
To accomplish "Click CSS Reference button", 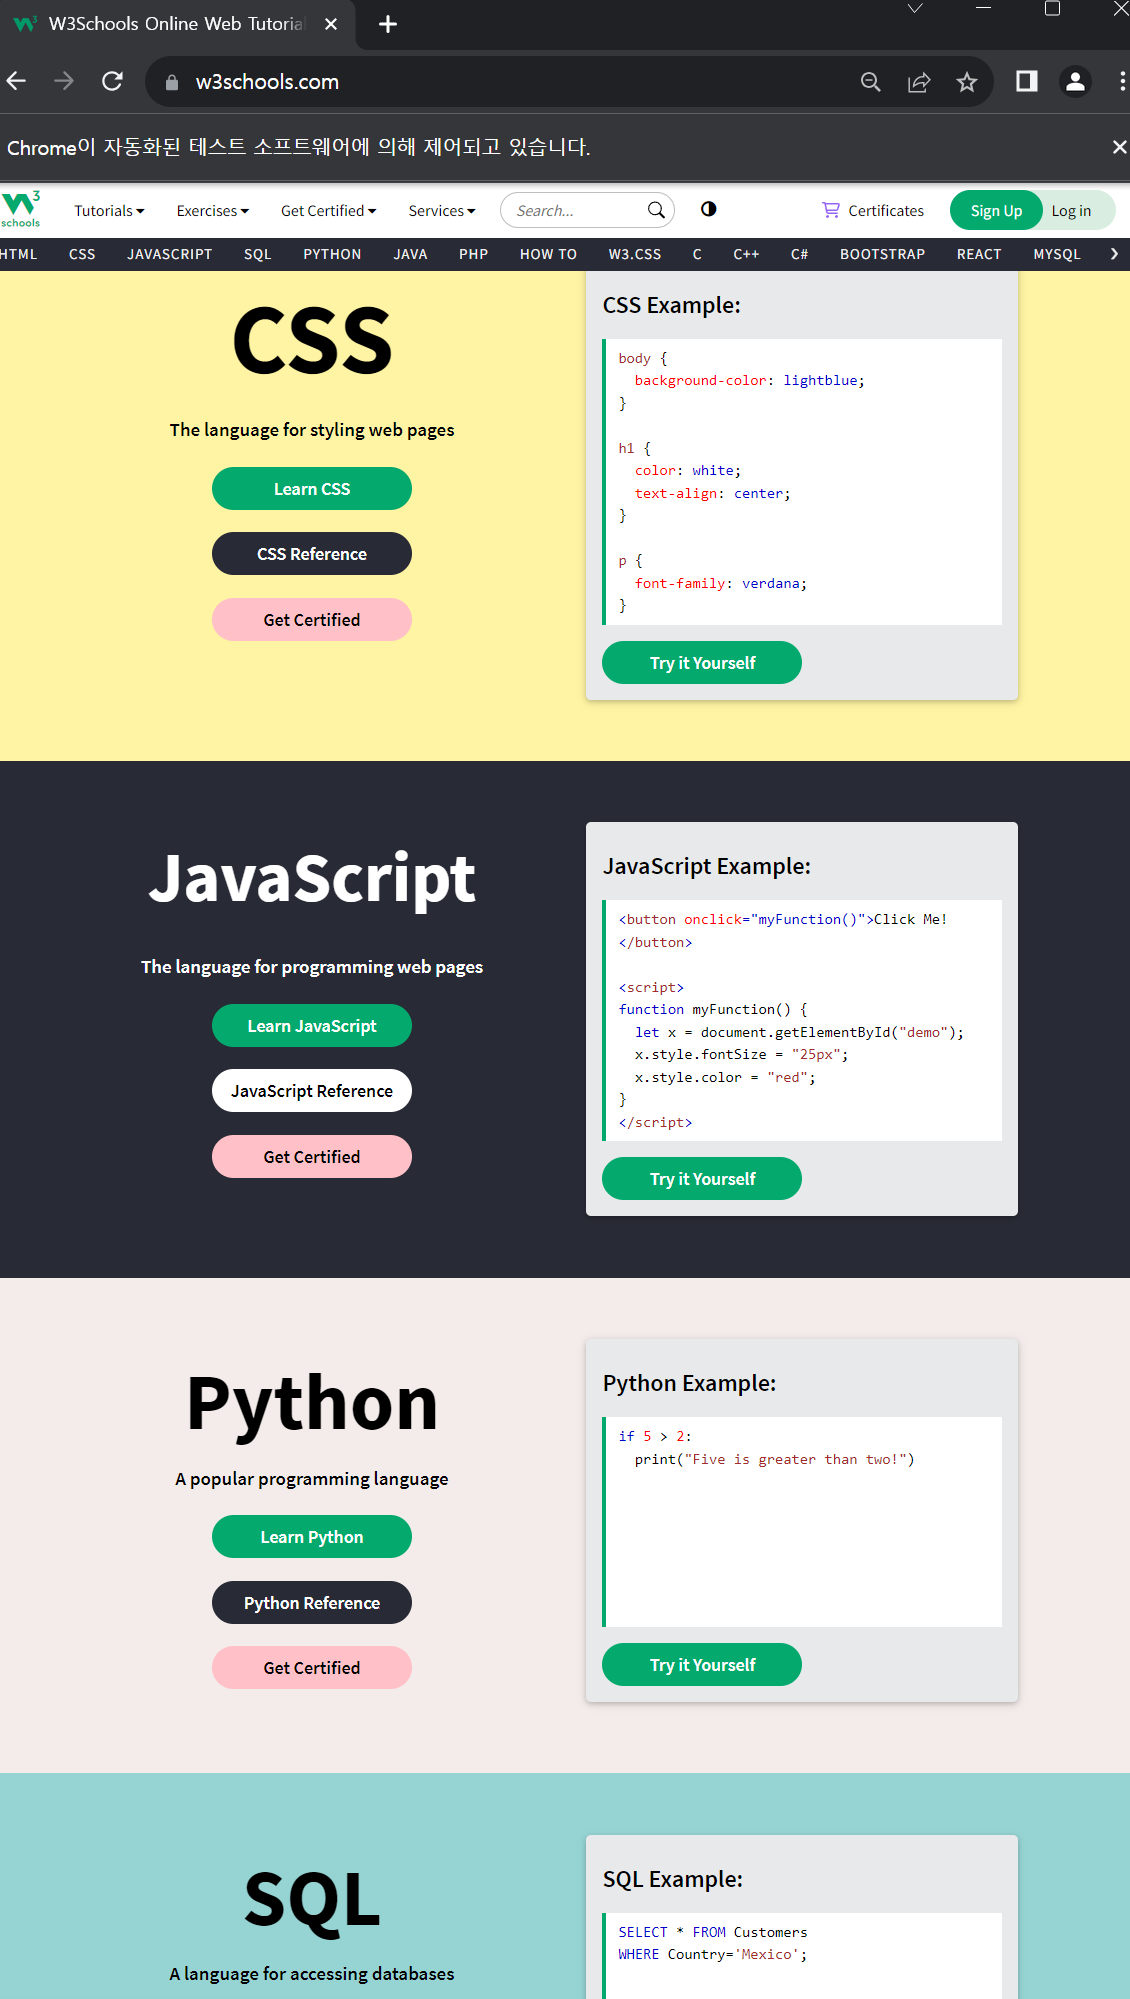I will coord(312,554).
